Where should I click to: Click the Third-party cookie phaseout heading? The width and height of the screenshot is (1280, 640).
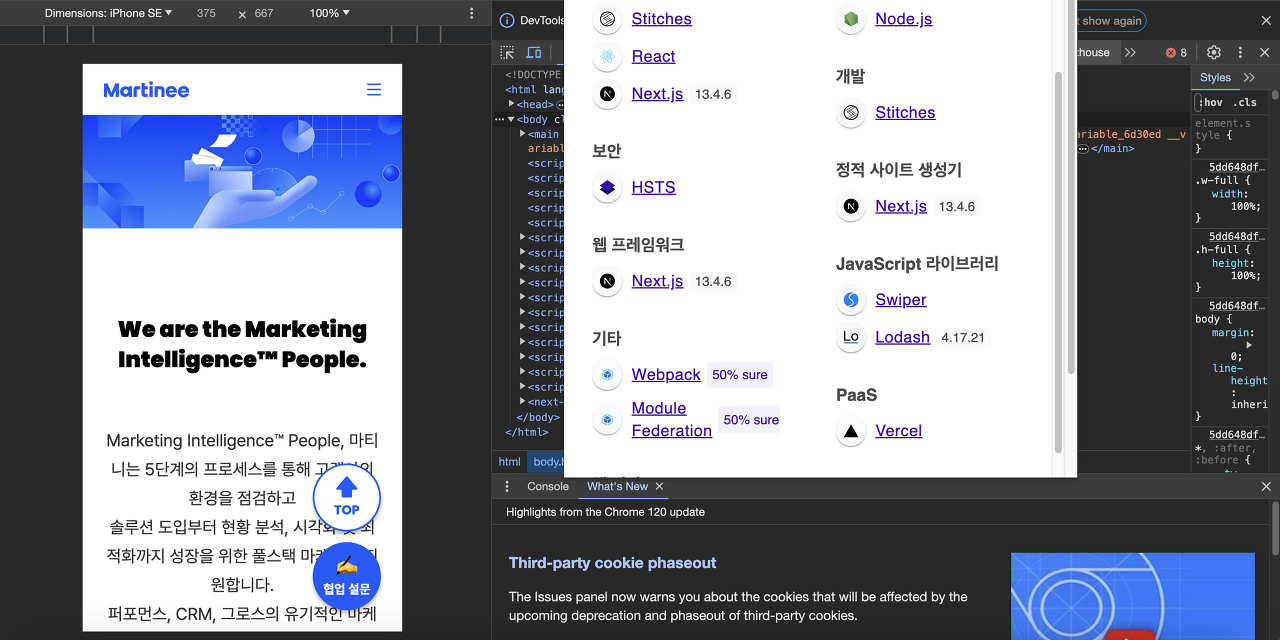(x=613, y=563)
